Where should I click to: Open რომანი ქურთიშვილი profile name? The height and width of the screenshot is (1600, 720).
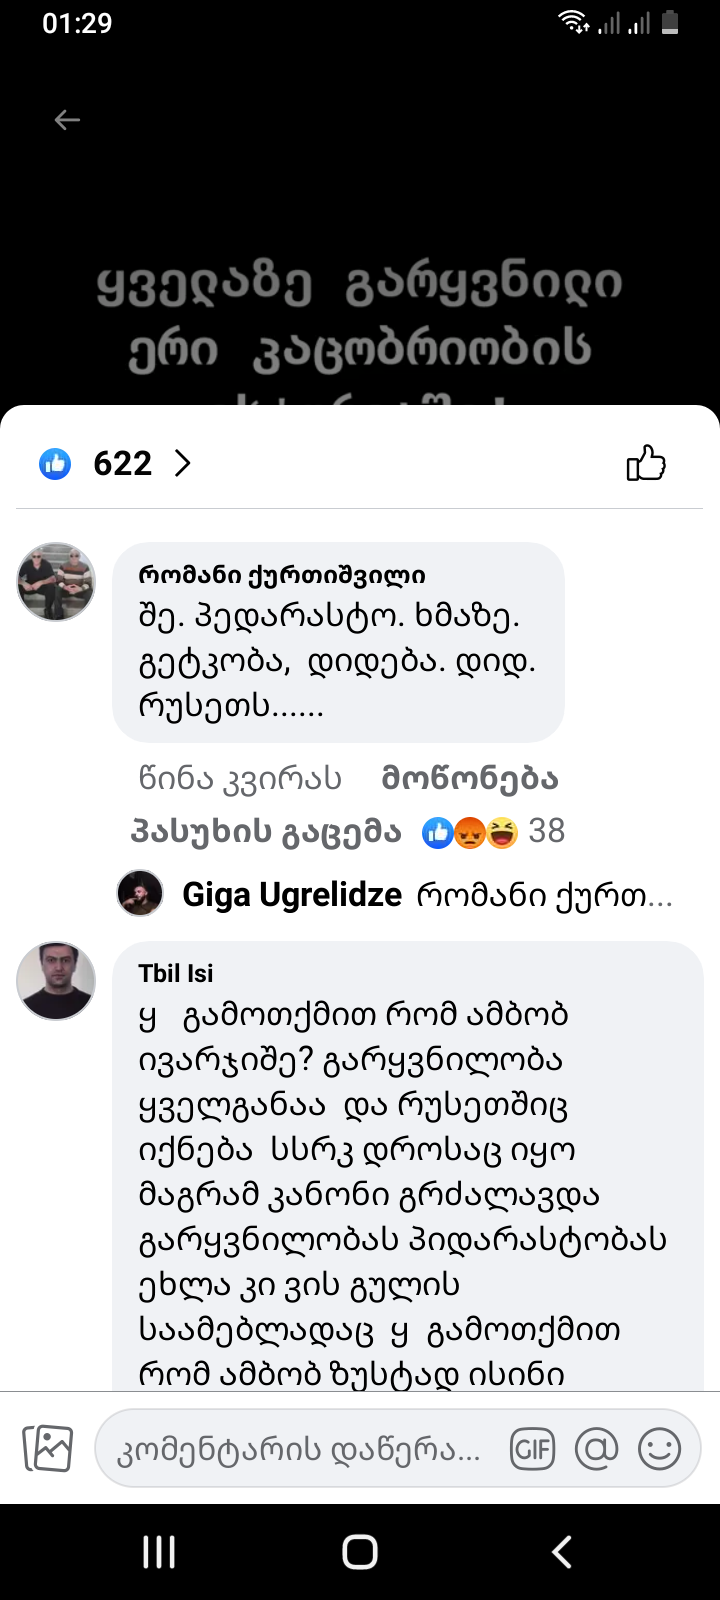pos(282,575)
